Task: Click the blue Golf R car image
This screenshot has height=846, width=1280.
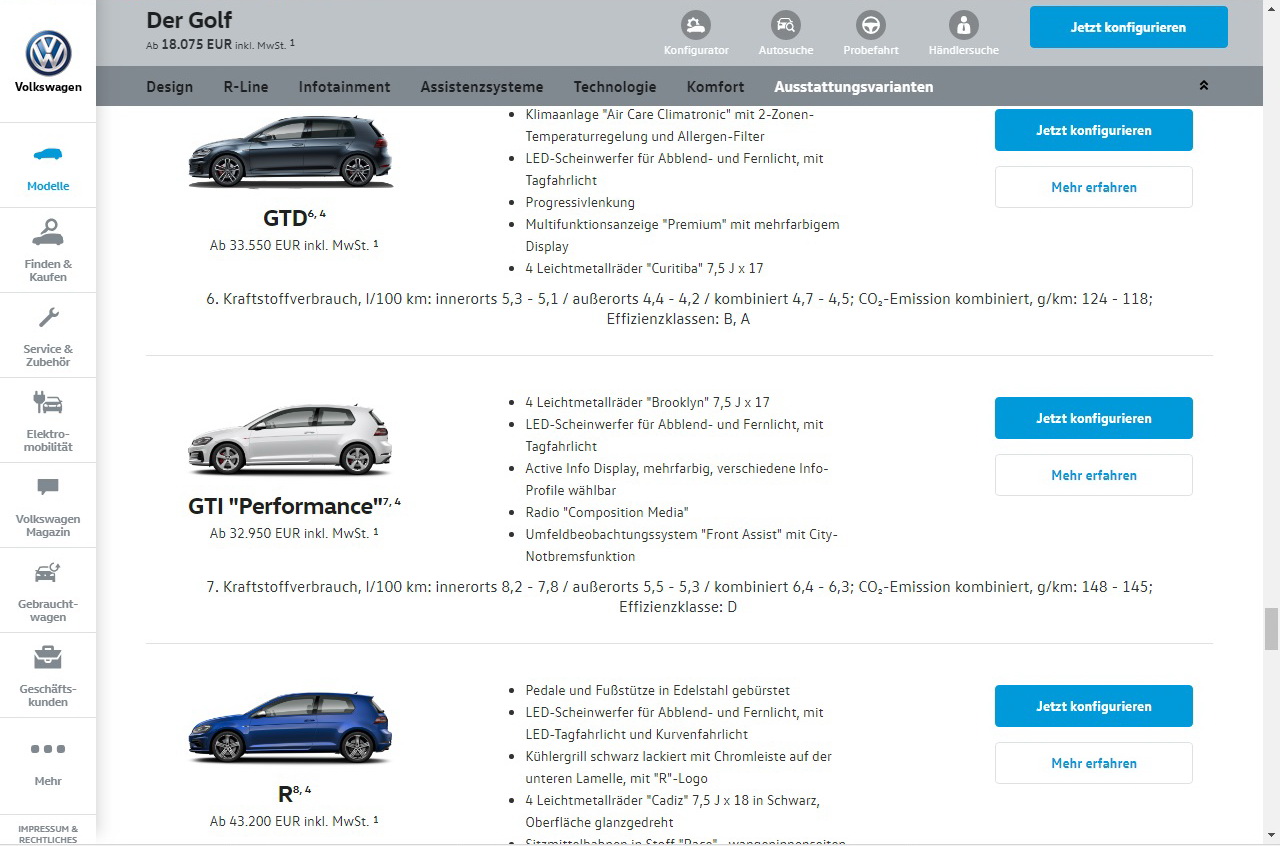Action: coord(291,727)
